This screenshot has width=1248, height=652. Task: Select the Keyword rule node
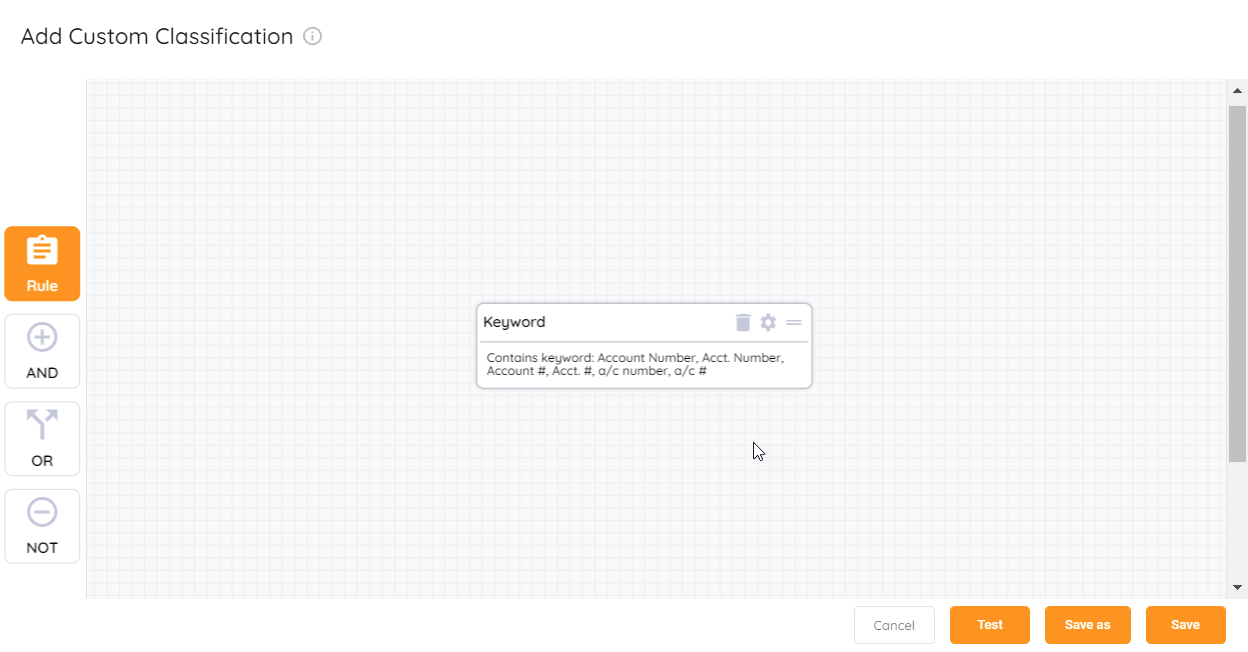[644, 345]
